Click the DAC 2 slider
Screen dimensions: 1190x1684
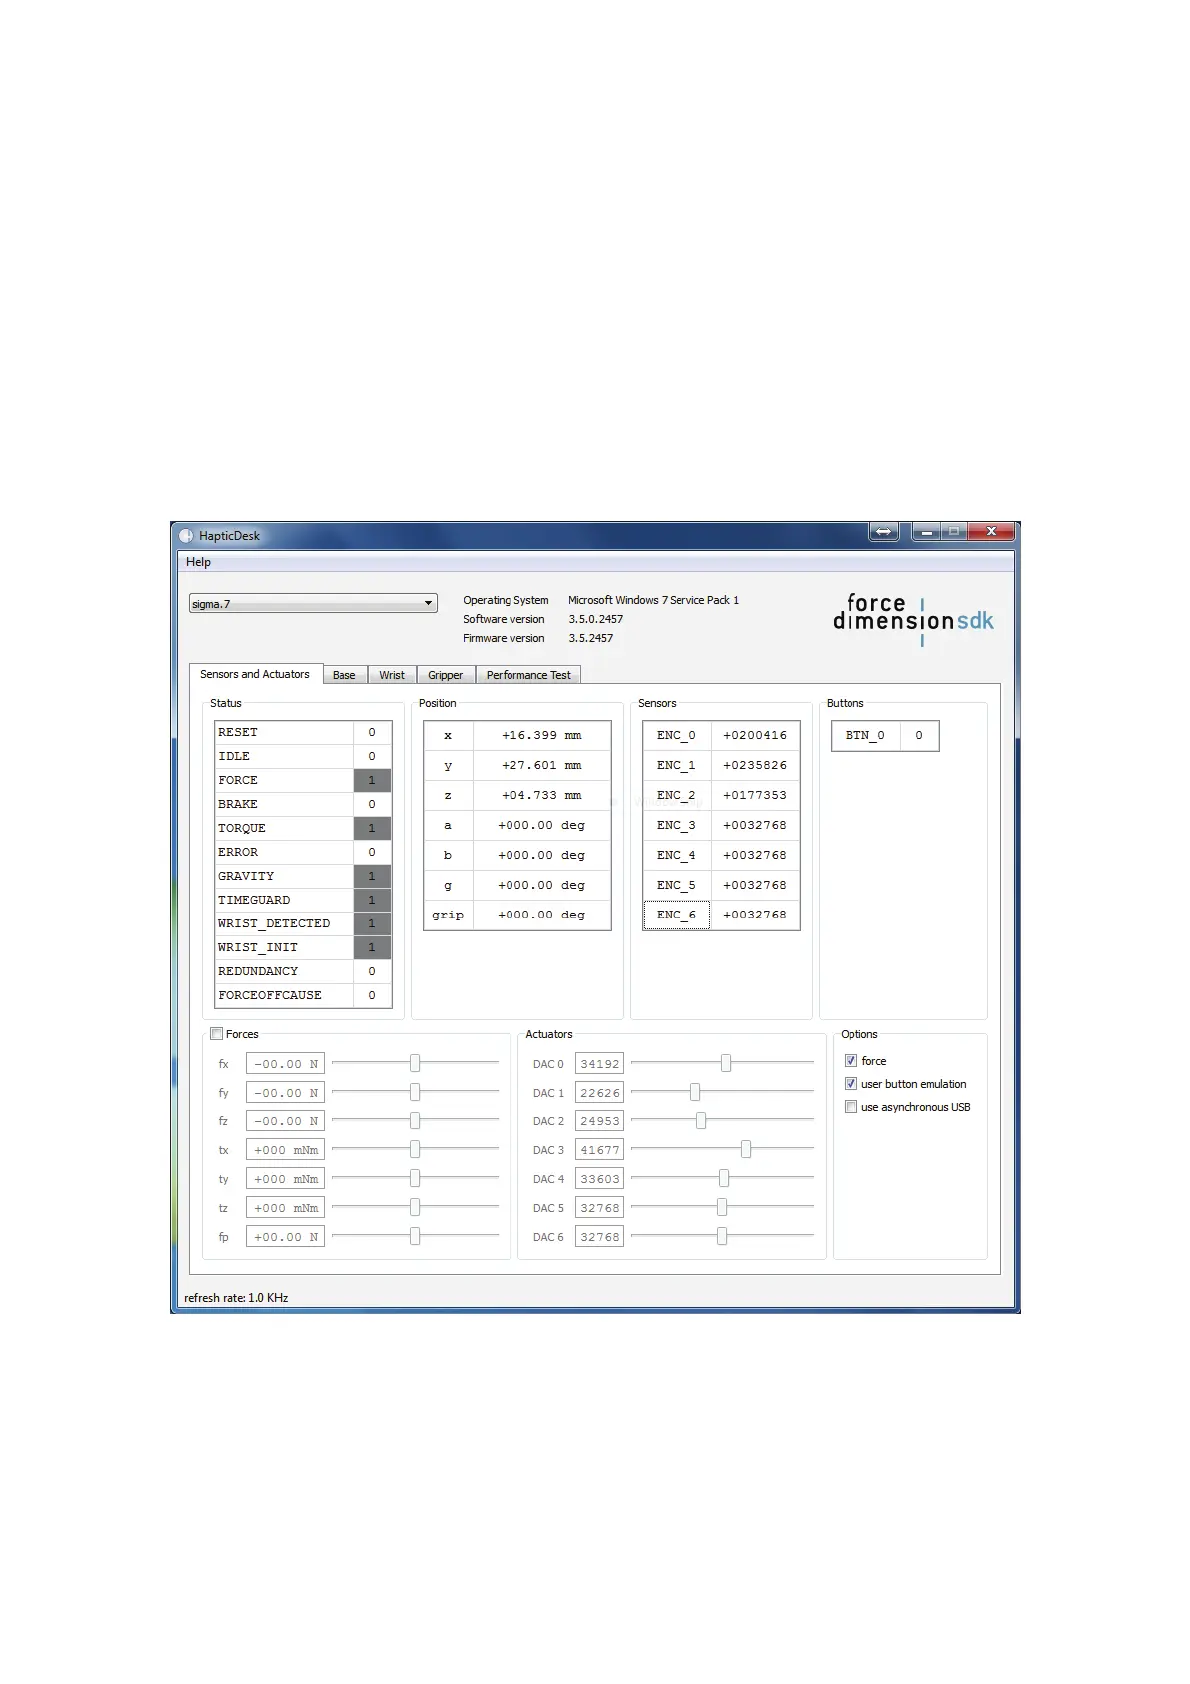pyautogui.click(x=722, y=1121)
